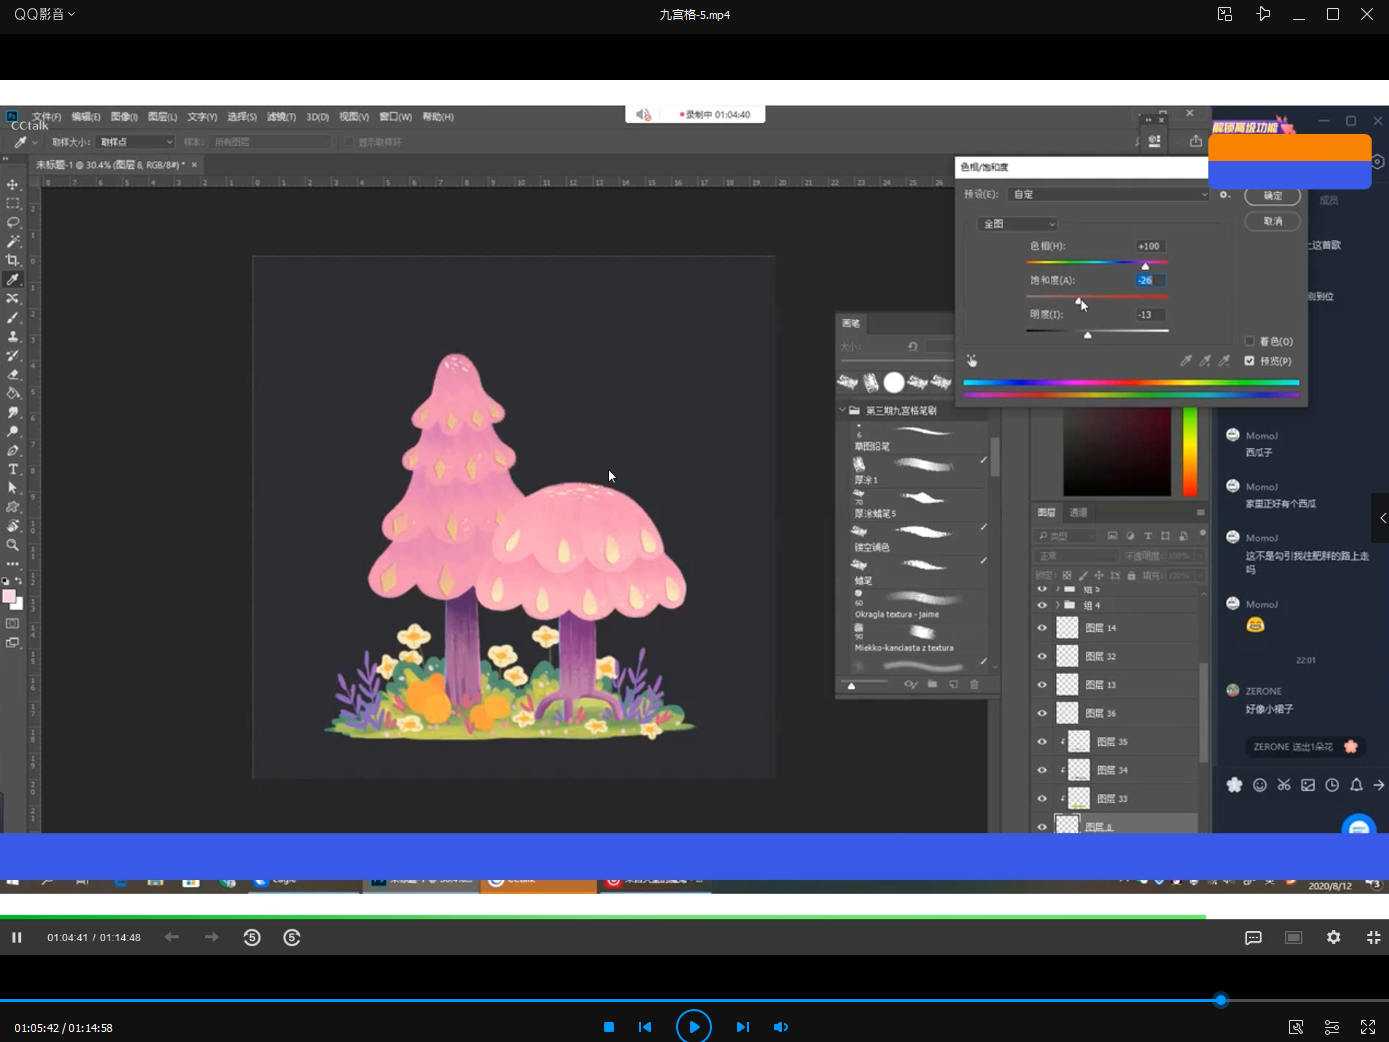Screen dimensions: 1389x1042
Task: Click the blue playback progress slider handle
Action: click(1220, 1000)
